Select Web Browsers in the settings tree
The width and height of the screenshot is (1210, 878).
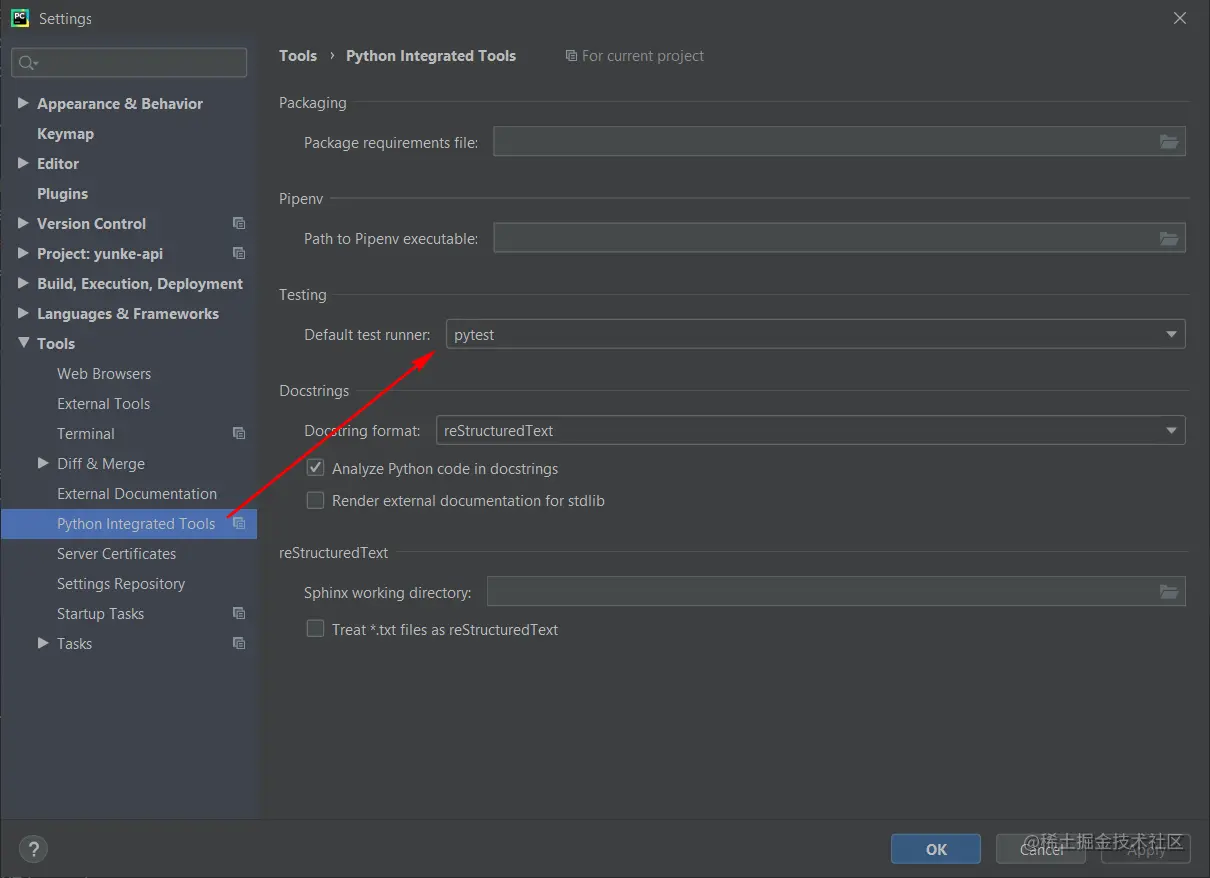coord(104,374)
